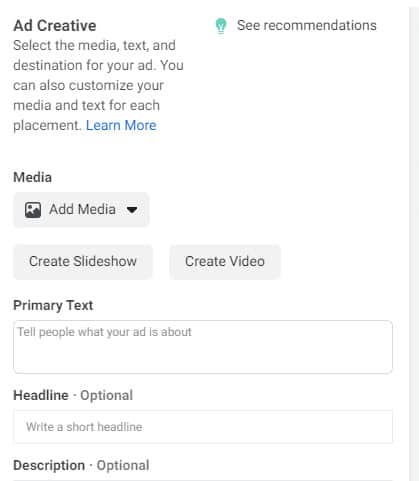Follow the Learn More link
The image size is (419, 481).
pos(121,125)
